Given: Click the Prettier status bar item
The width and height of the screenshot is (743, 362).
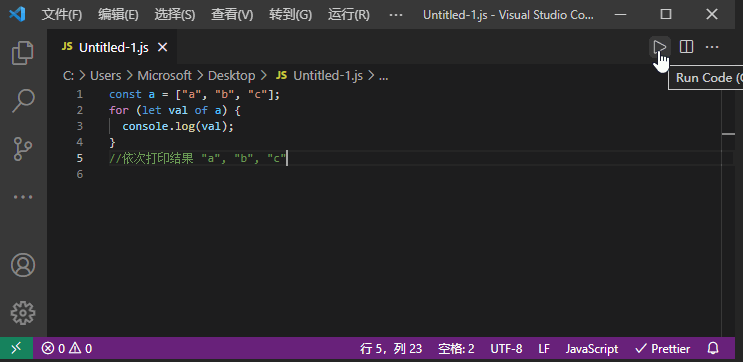Looking at the screenshot, I should tap(662, 349).
